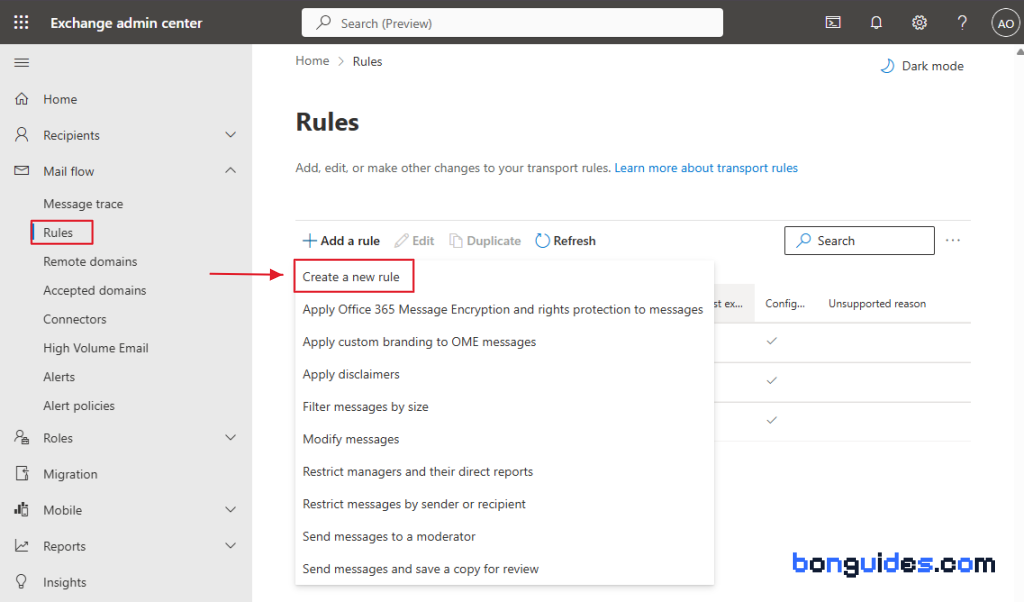Choose Apply Office 365 Message Encryption option
The image size is (1024, 602).
click(x=504, y=309)
